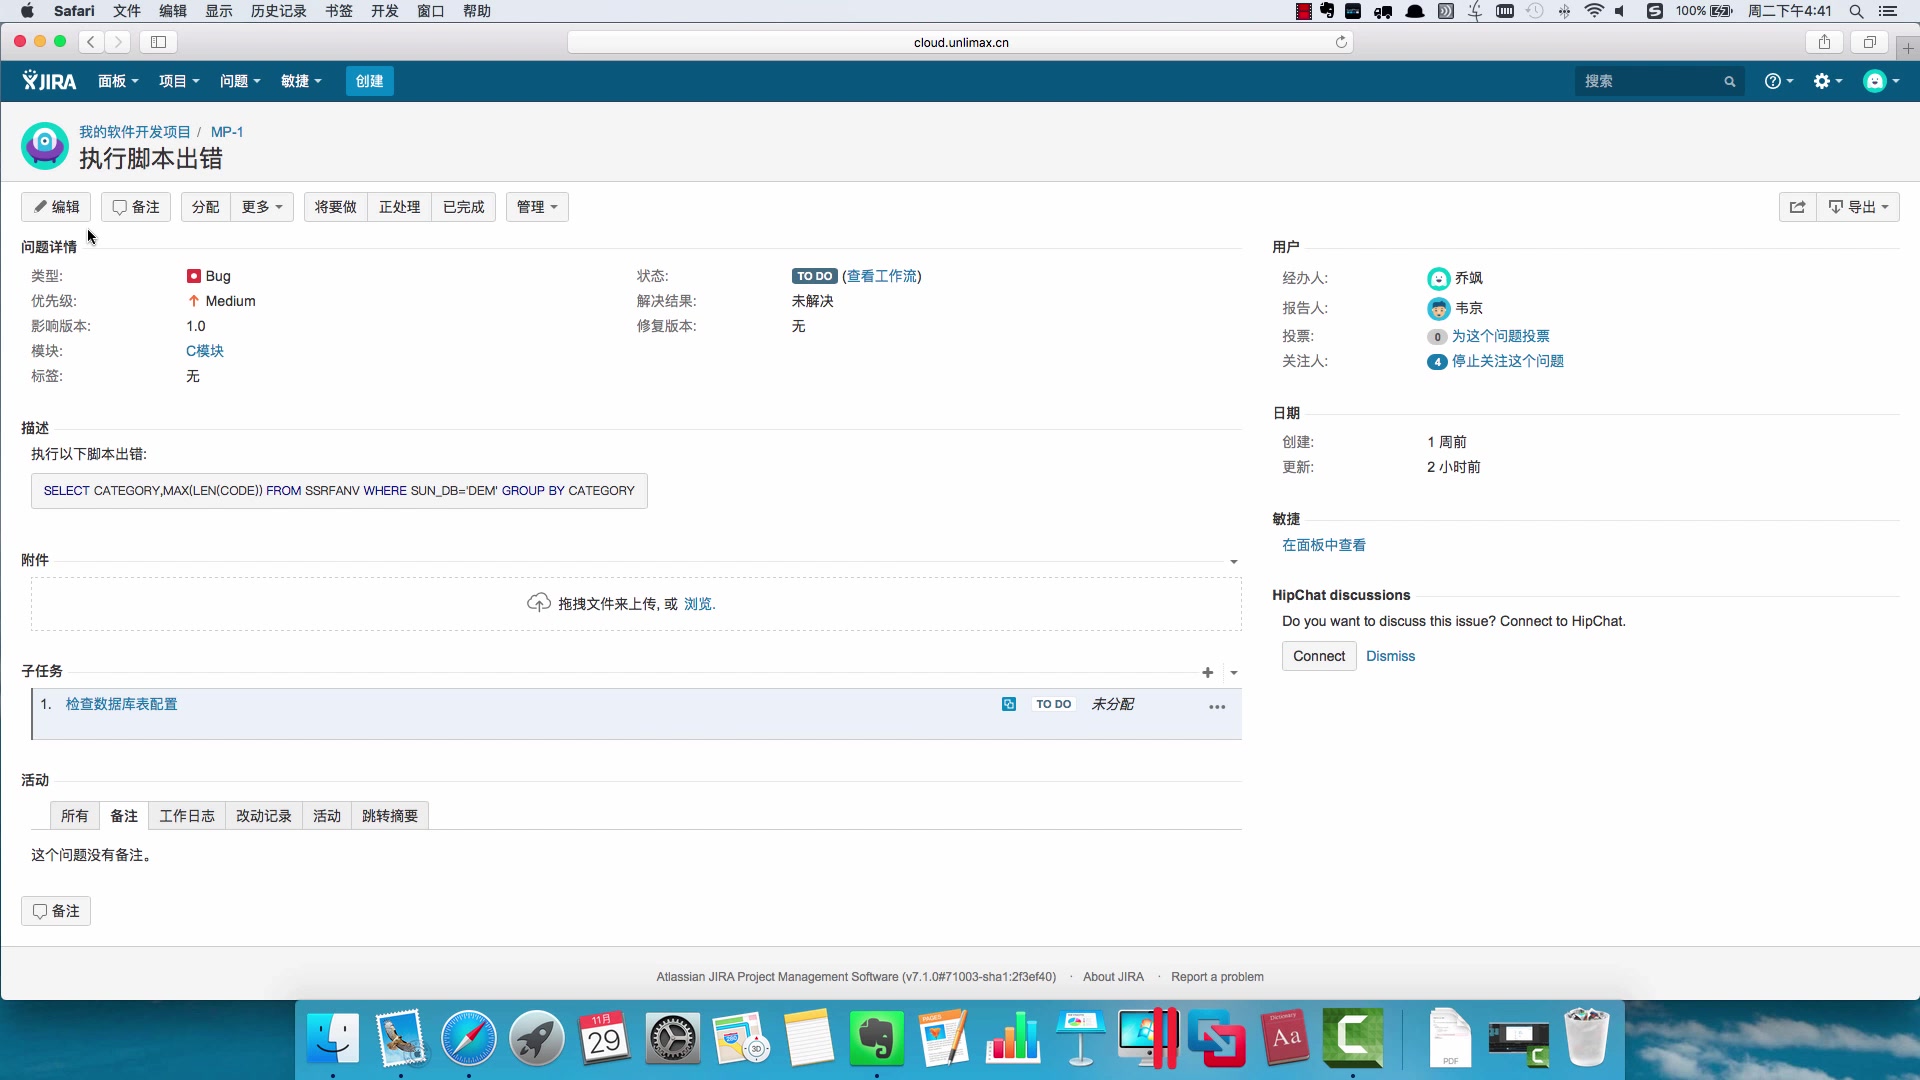Open the 导出 export dropdown
1920x1080 pixels.
1858,207
